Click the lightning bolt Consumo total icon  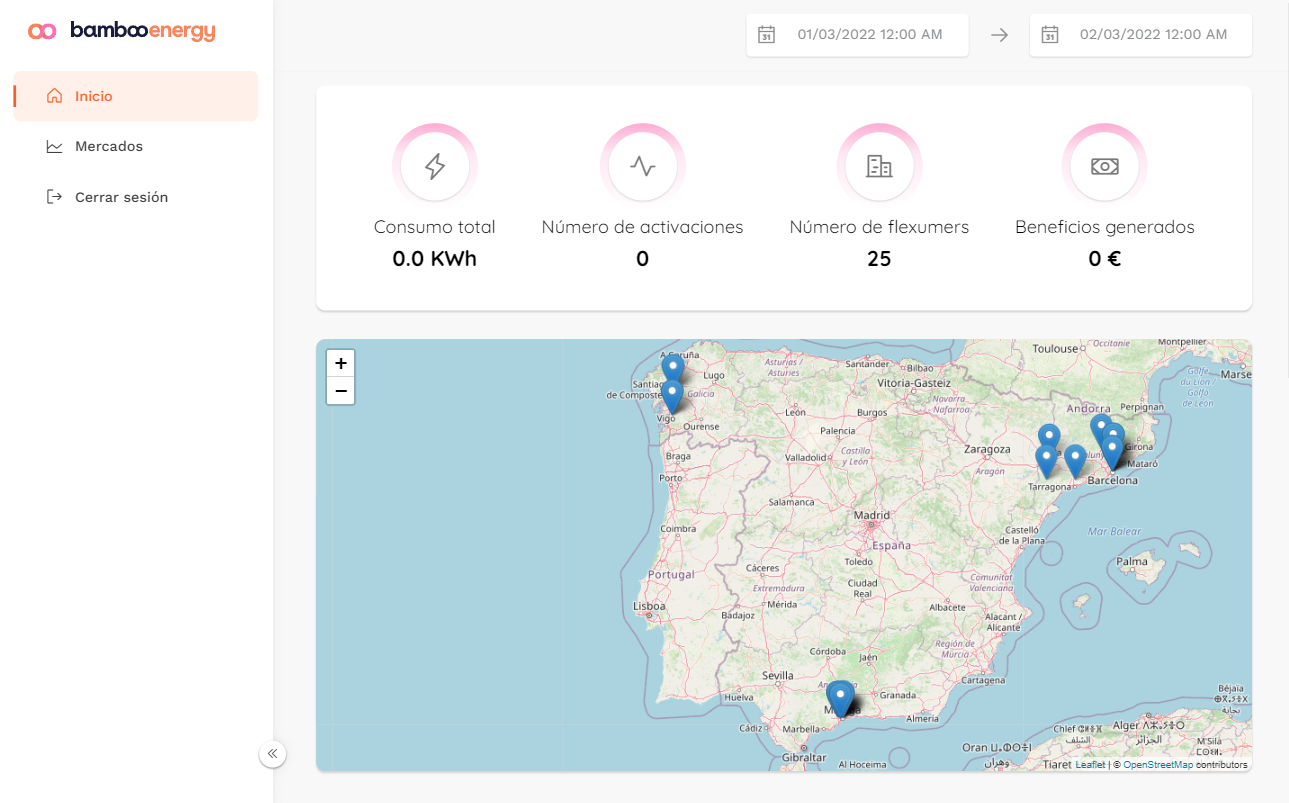click(x=435, y=166)
